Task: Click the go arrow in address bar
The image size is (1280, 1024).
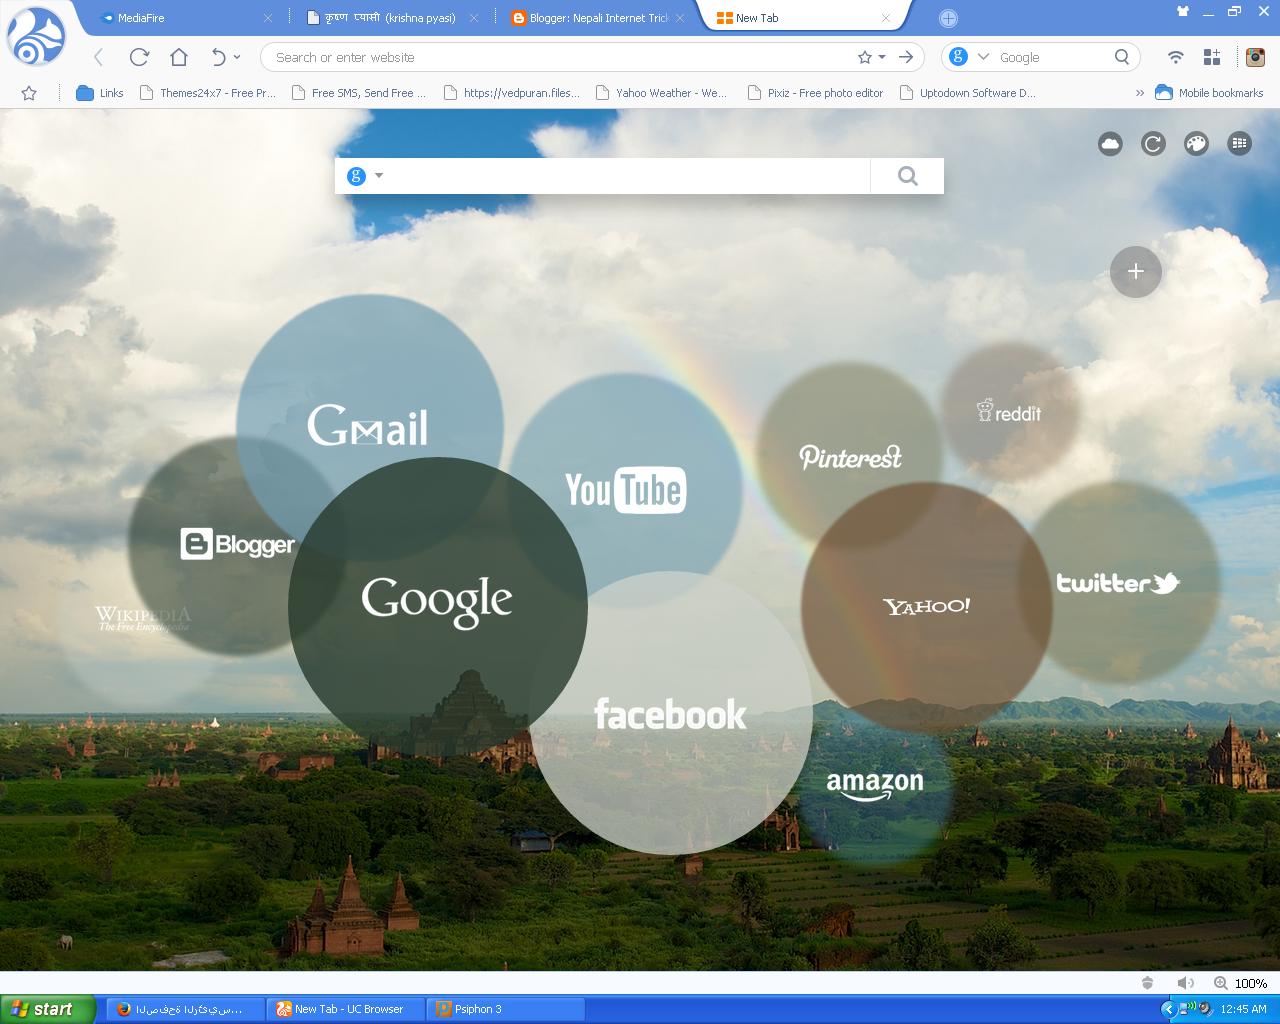Action: pyautogui.click(x=906, y=57)
